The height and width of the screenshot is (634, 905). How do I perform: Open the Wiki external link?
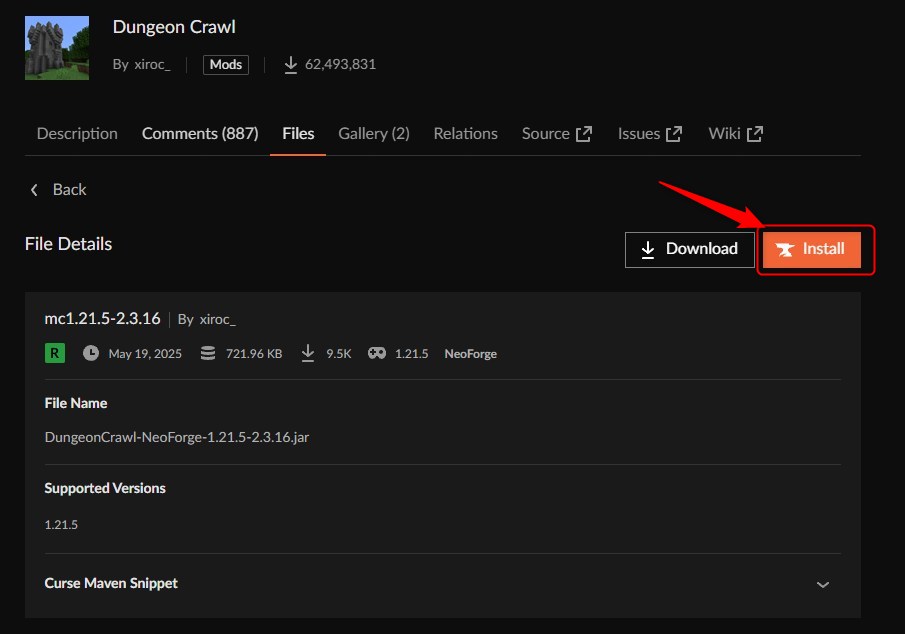coord(736,133)
